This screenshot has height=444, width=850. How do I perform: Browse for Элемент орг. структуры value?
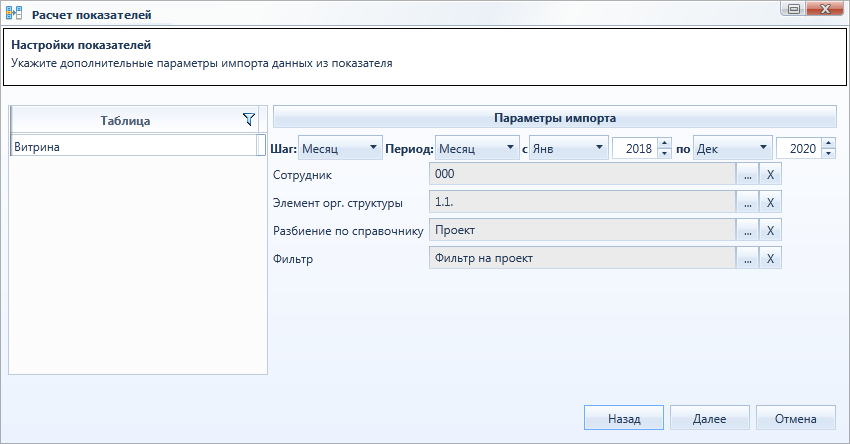point(748,202)
